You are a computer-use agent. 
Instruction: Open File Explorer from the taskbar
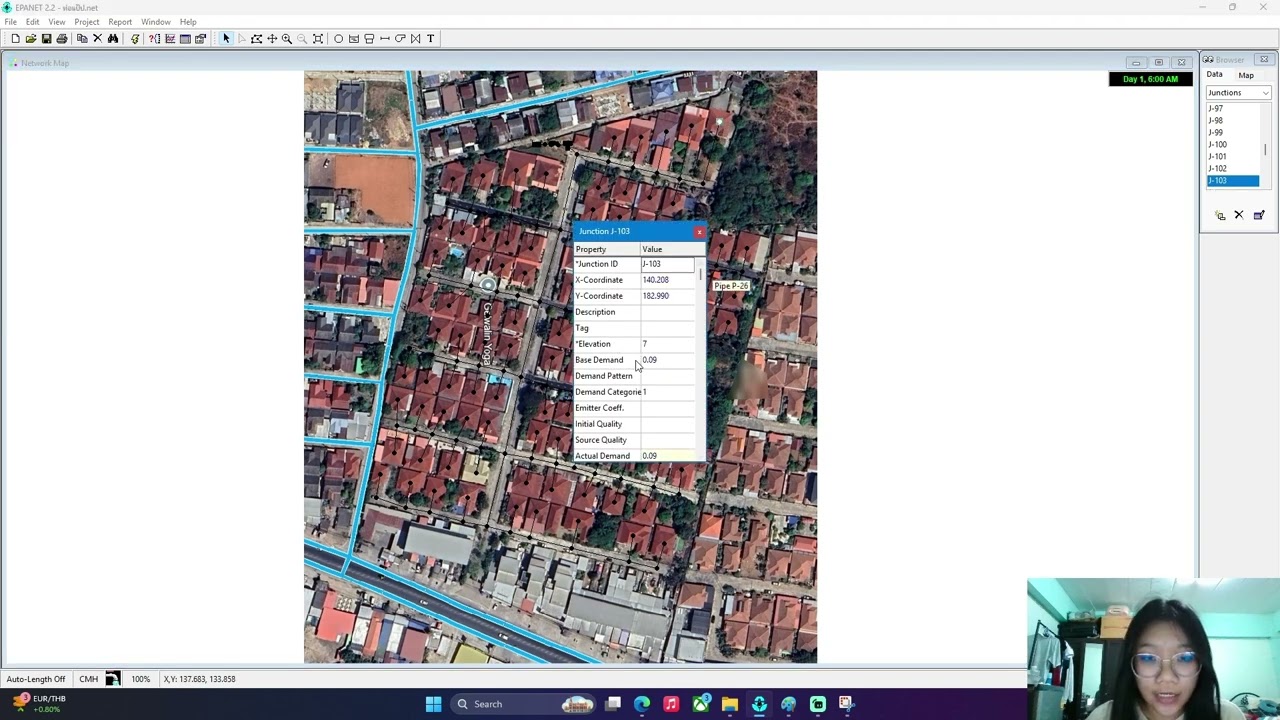click(730, 704)
